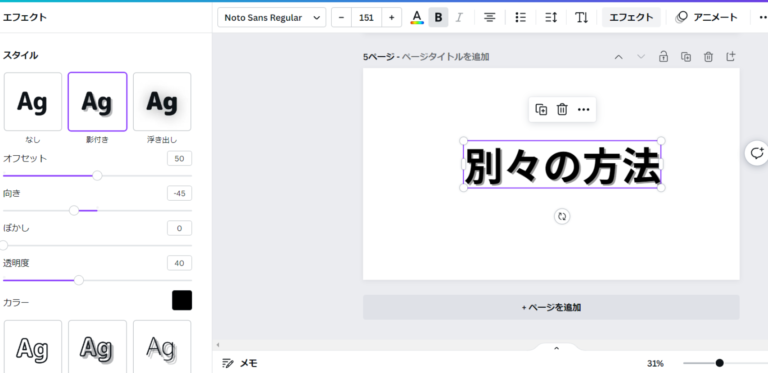Image resolution: width=768 pixels, height=373 pixels.
Task: Select the 影付き style thumbnail
Action: 97,102
